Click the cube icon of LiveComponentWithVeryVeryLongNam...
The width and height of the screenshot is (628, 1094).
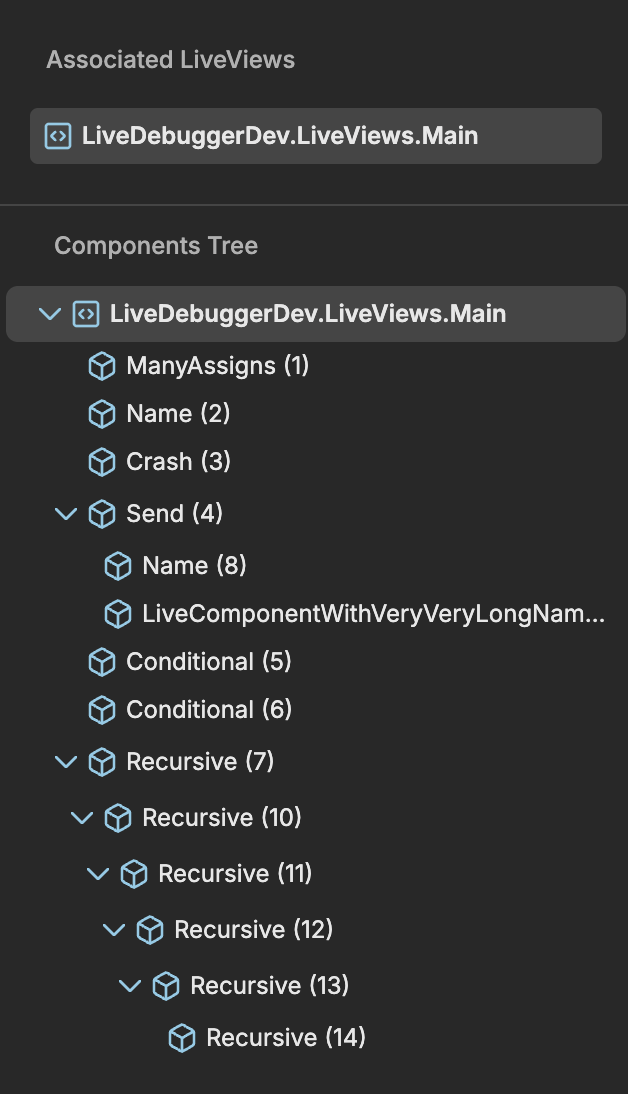[118, 614]
